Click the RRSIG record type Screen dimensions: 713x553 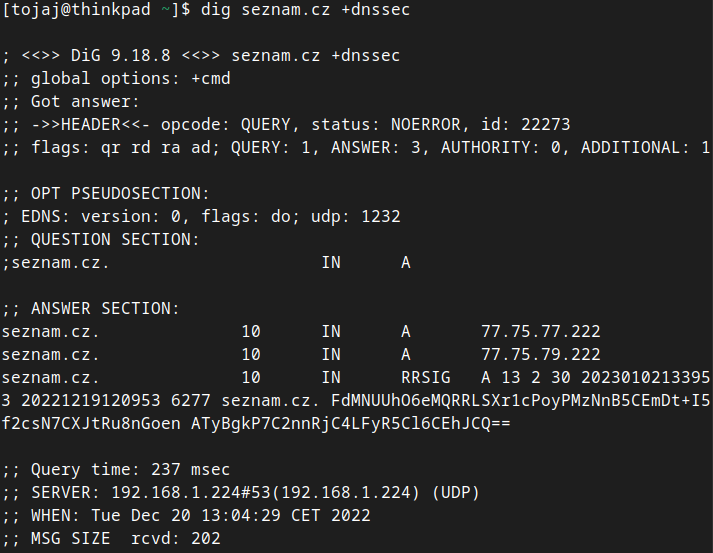click(x=426, y=377)
